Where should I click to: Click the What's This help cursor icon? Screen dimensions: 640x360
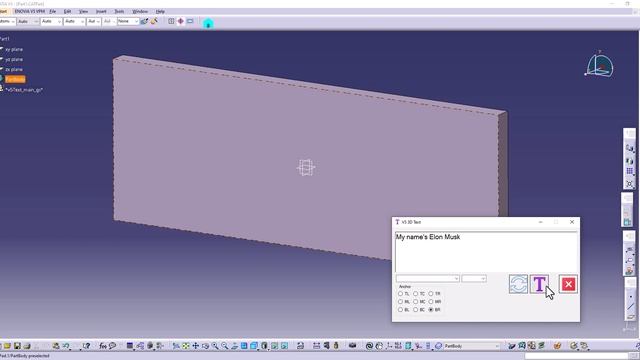coord(87,346)
